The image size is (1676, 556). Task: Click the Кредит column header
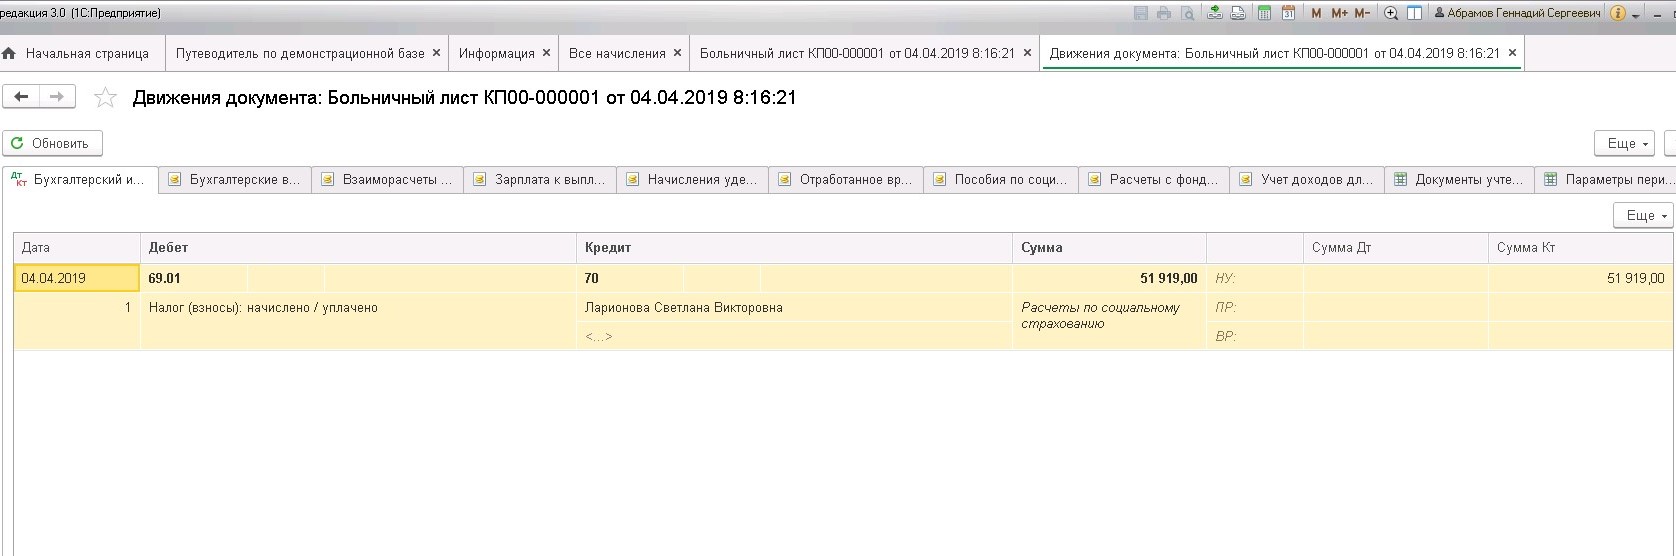pyautogui.click(x=794, y=248)
